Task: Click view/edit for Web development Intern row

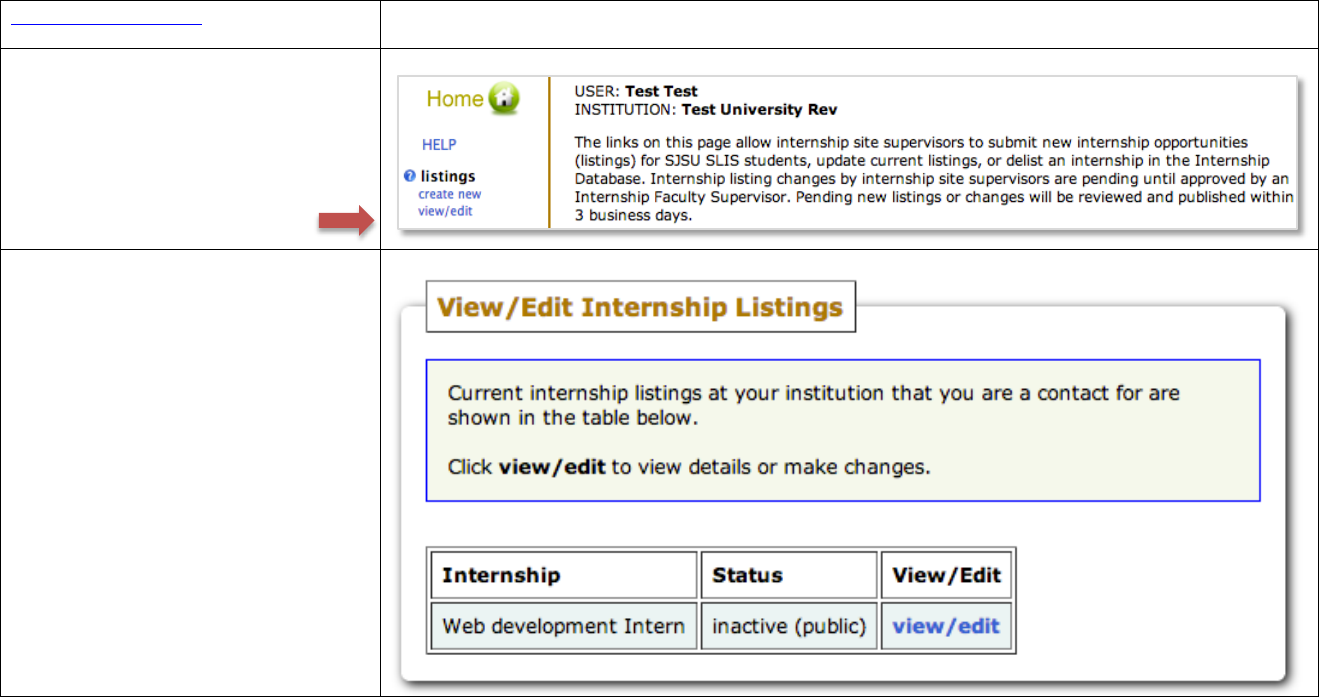Action: (x=946, y=627)
